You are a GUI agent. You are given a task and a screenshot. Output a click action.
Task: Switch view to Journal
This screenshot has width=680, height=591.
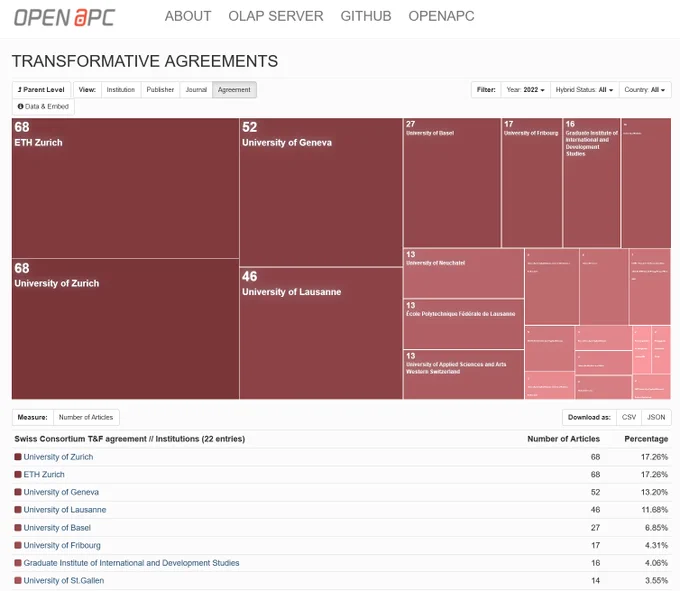click(196, 90)
